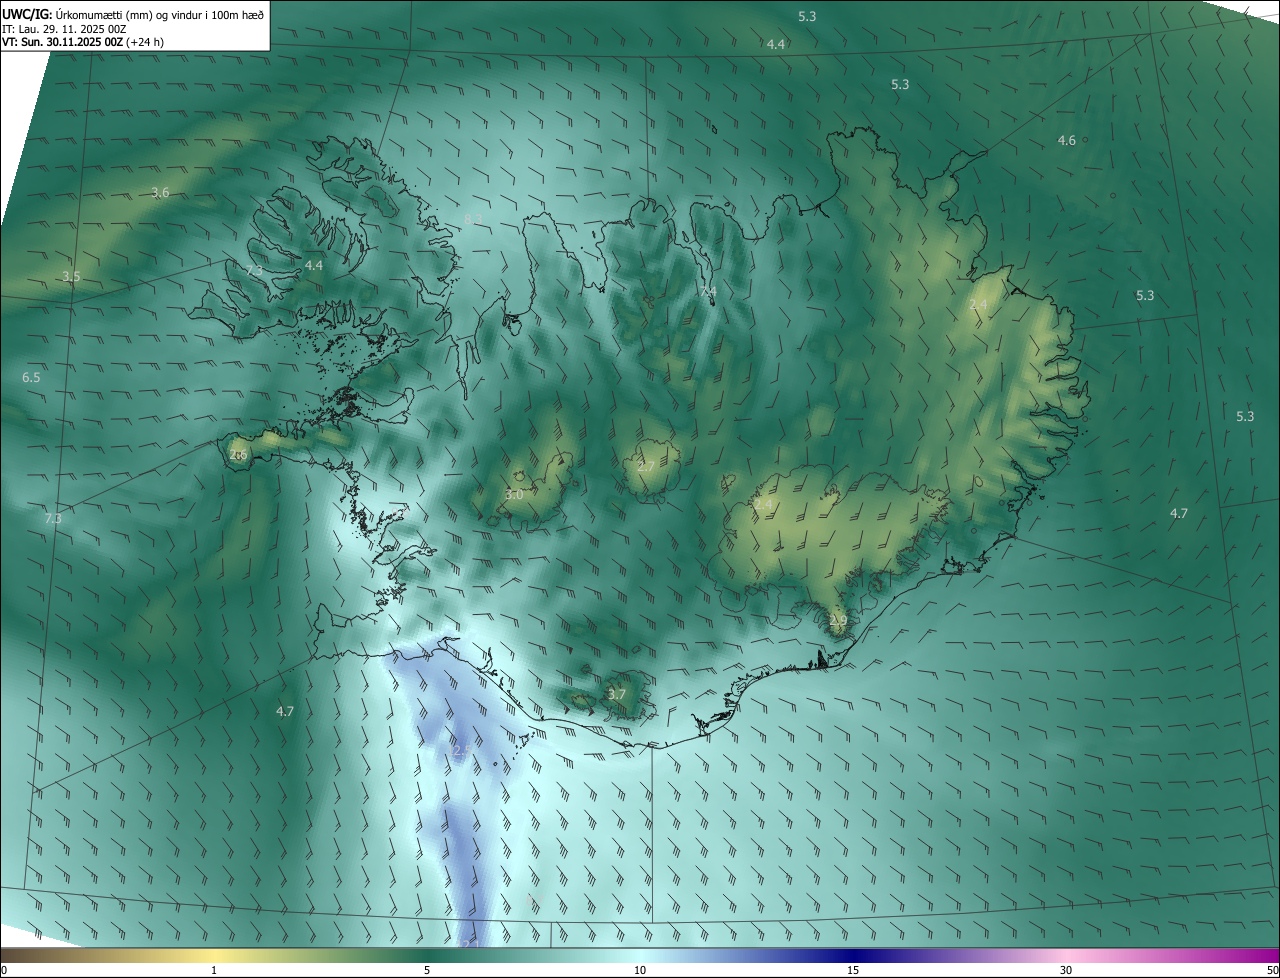This screenshot has height=978, width=1280.
Task: Click the 6.5 value label on the map
Action: tap(31, 377)
